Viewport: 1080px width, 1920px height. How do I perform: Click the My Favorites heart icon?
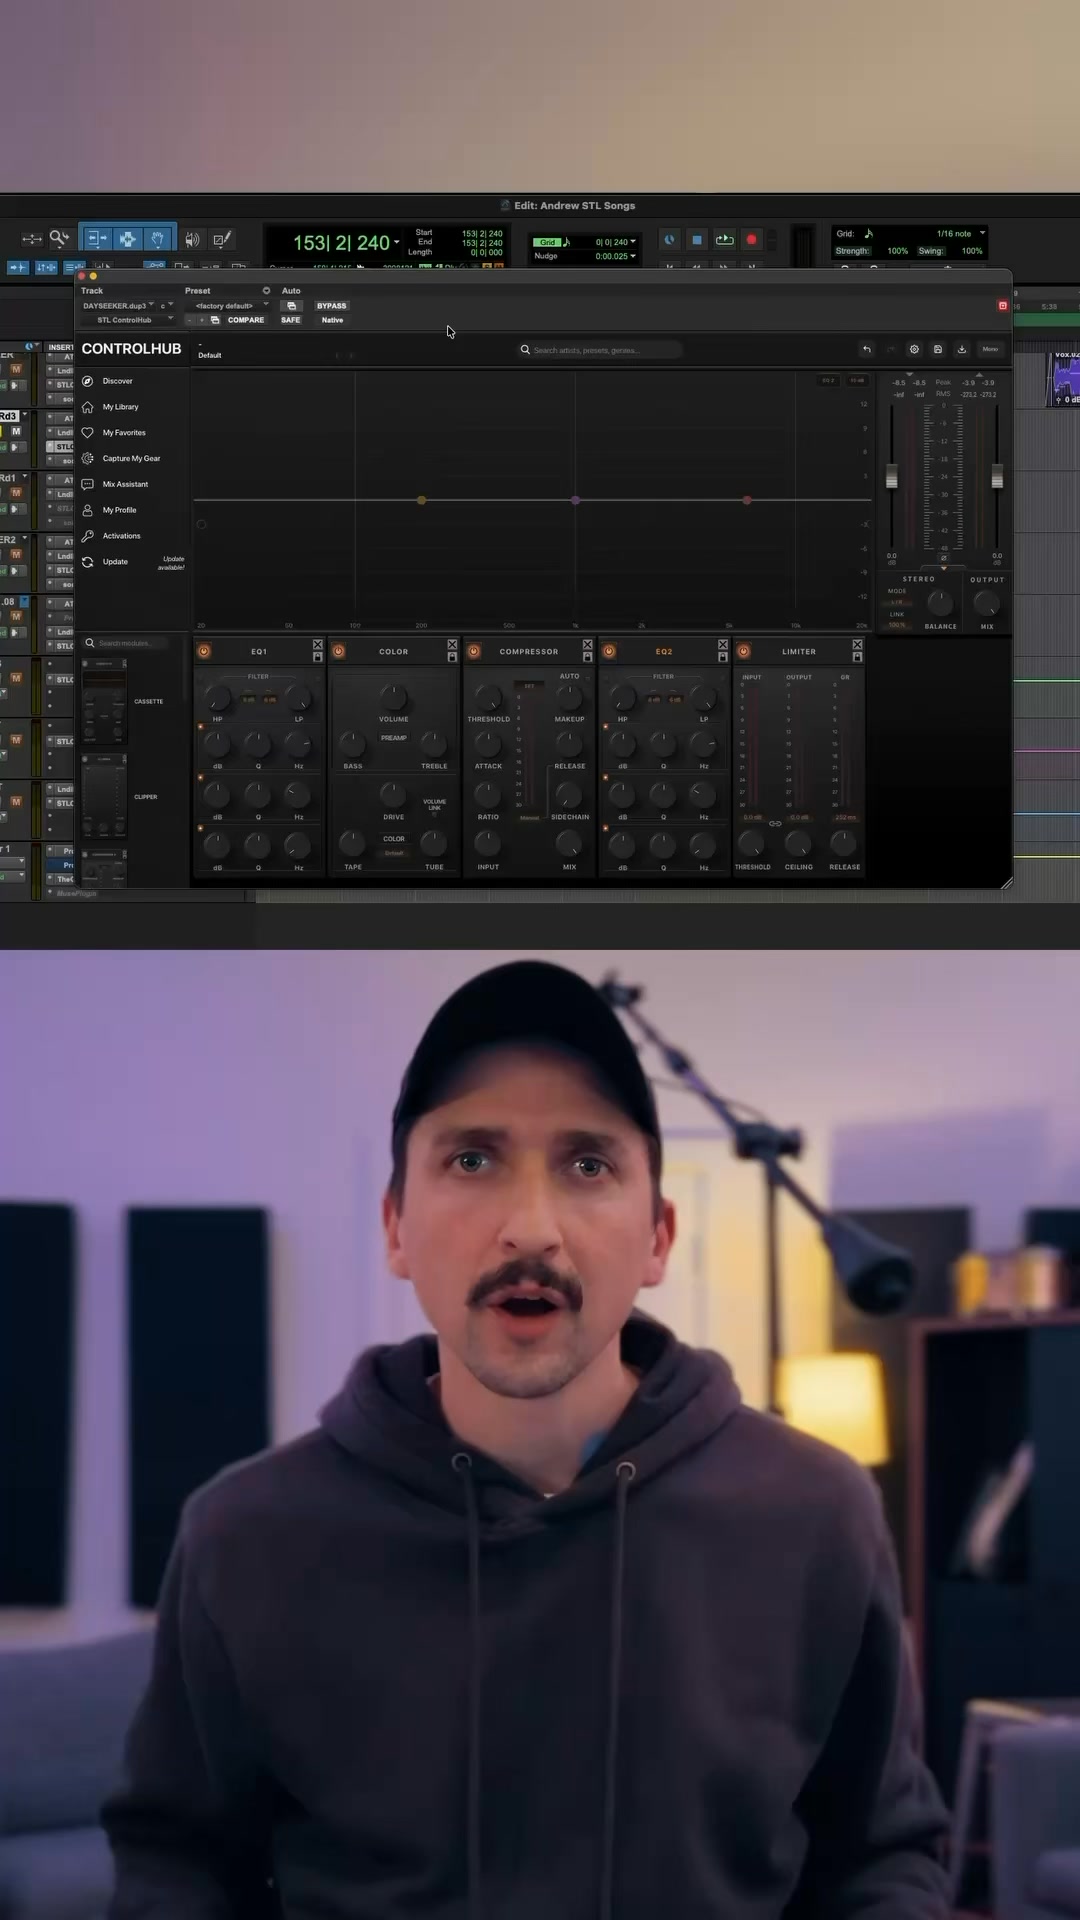coord(88,433)
